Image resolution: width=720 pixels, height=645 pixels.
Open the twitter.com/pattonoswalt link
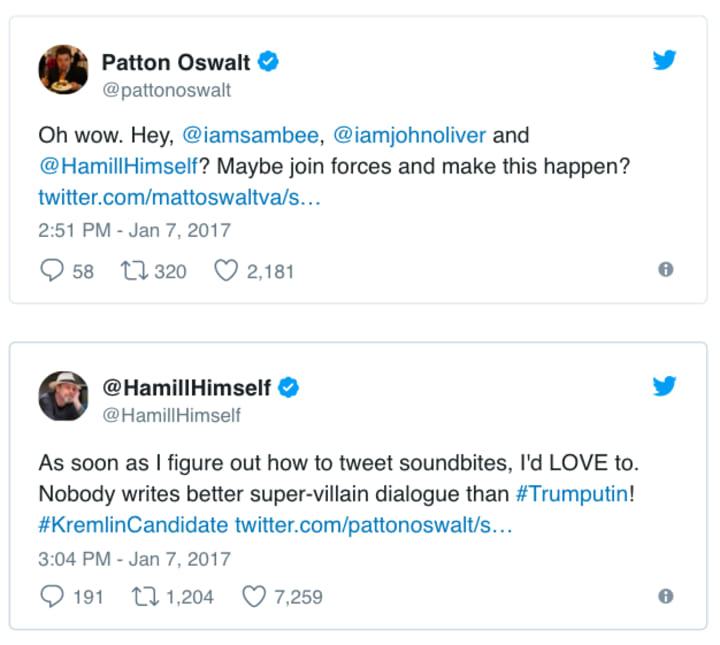coord(373,525)
